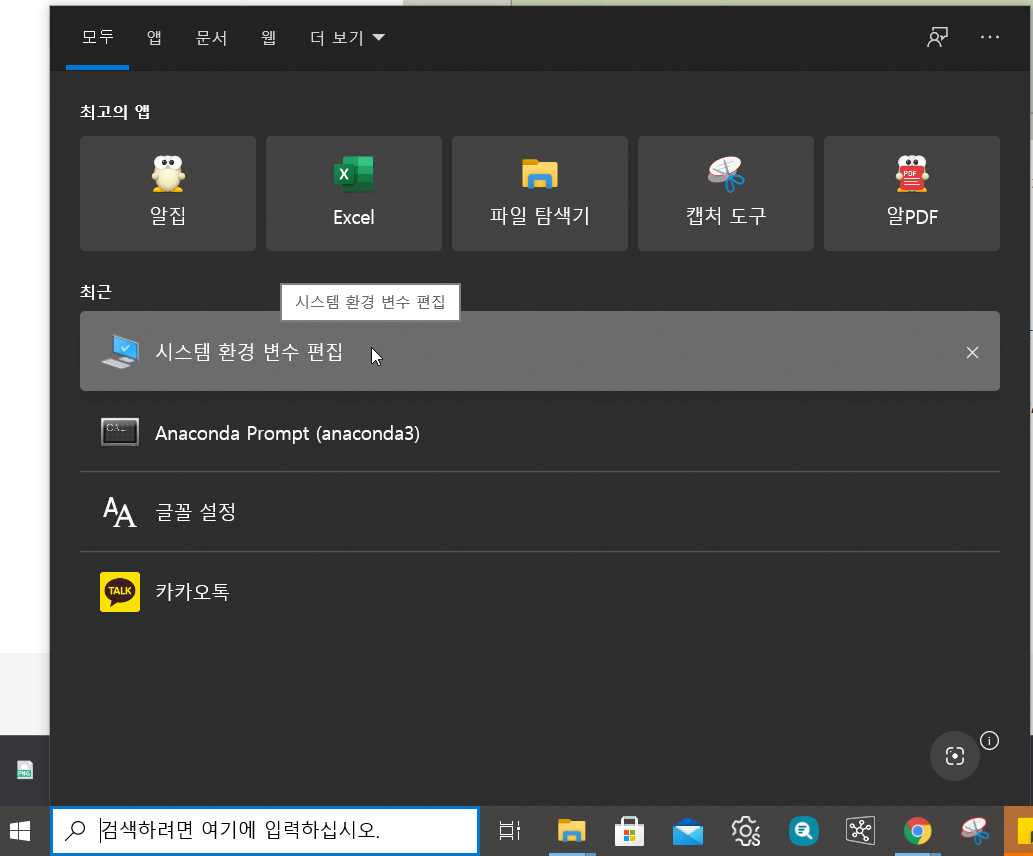1033x856 pixels.
Task: Launch 카카오톡 from recent list
Action: [x=540, y=592]
